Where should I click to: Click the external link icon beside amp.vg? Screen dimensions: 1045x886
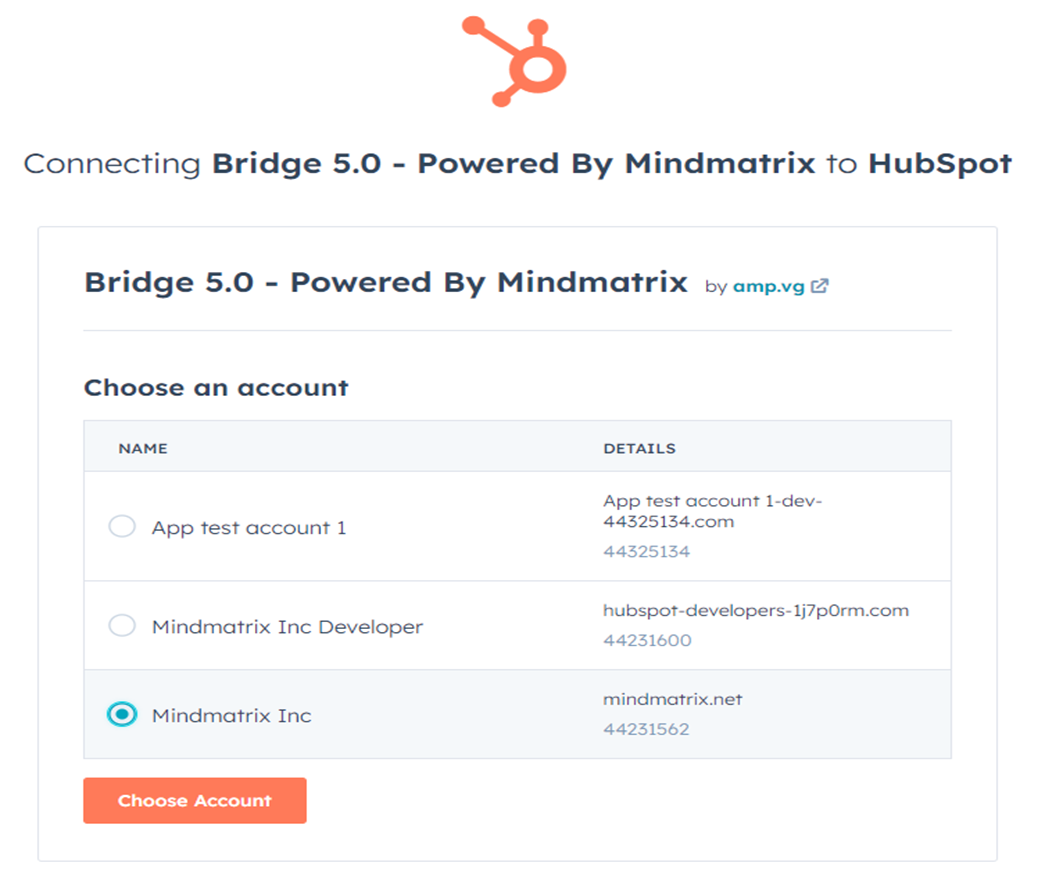(x=820, y=286)
